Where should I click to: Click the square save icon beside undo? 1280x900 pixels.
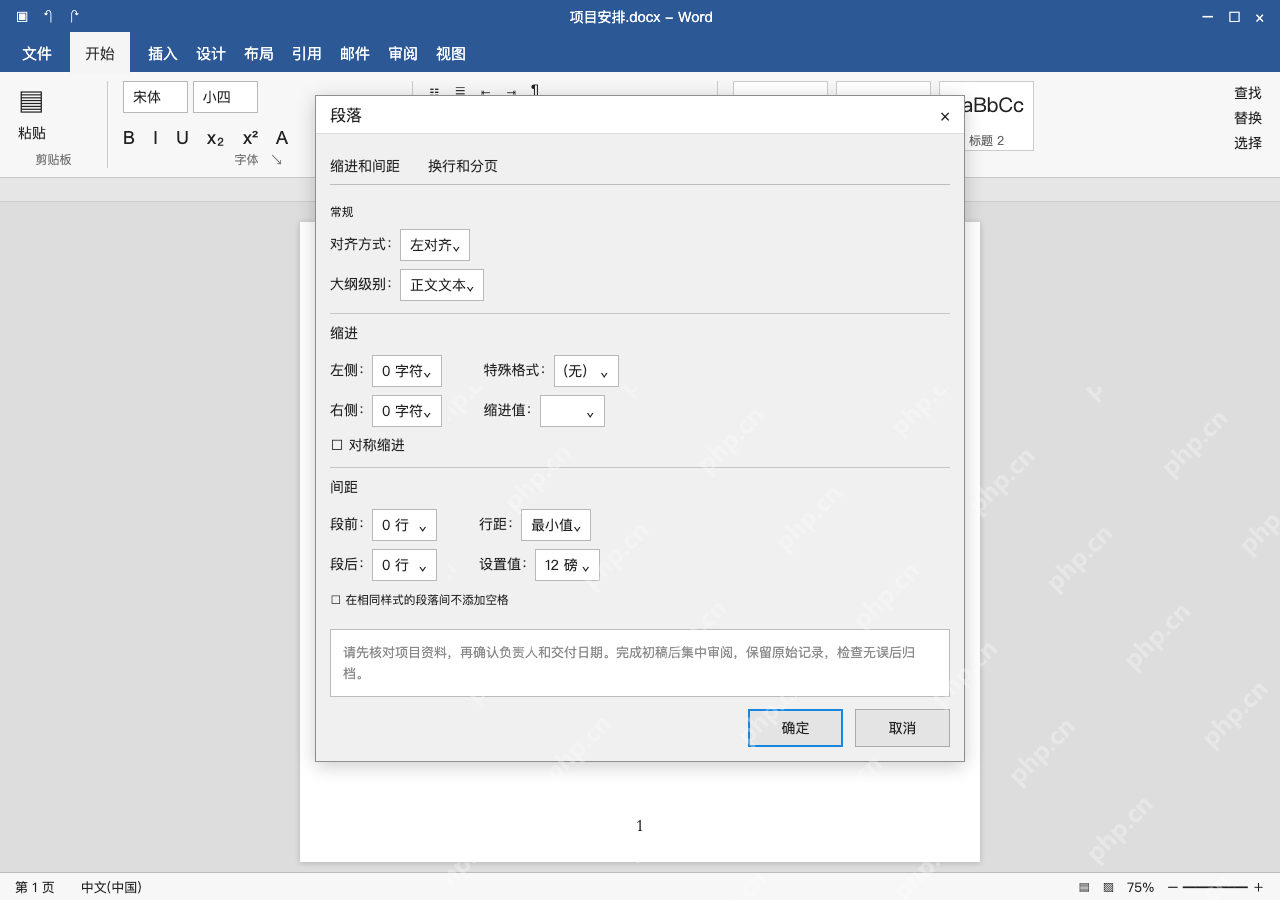coord(22,16)
